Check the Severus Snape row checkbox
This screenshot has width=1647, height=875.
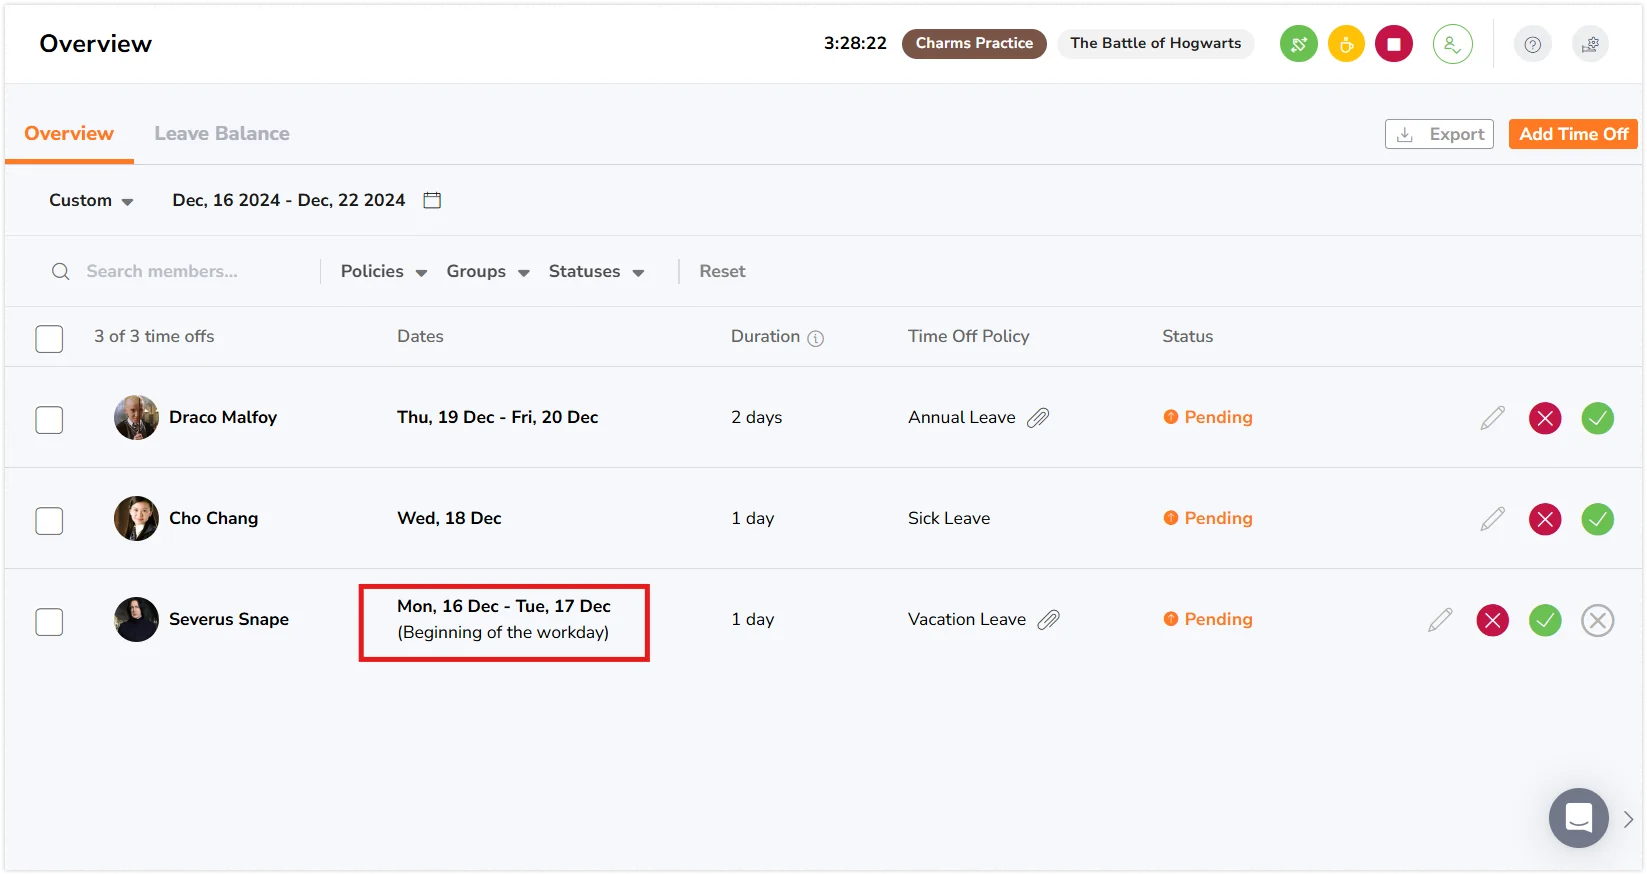(49, 621)
